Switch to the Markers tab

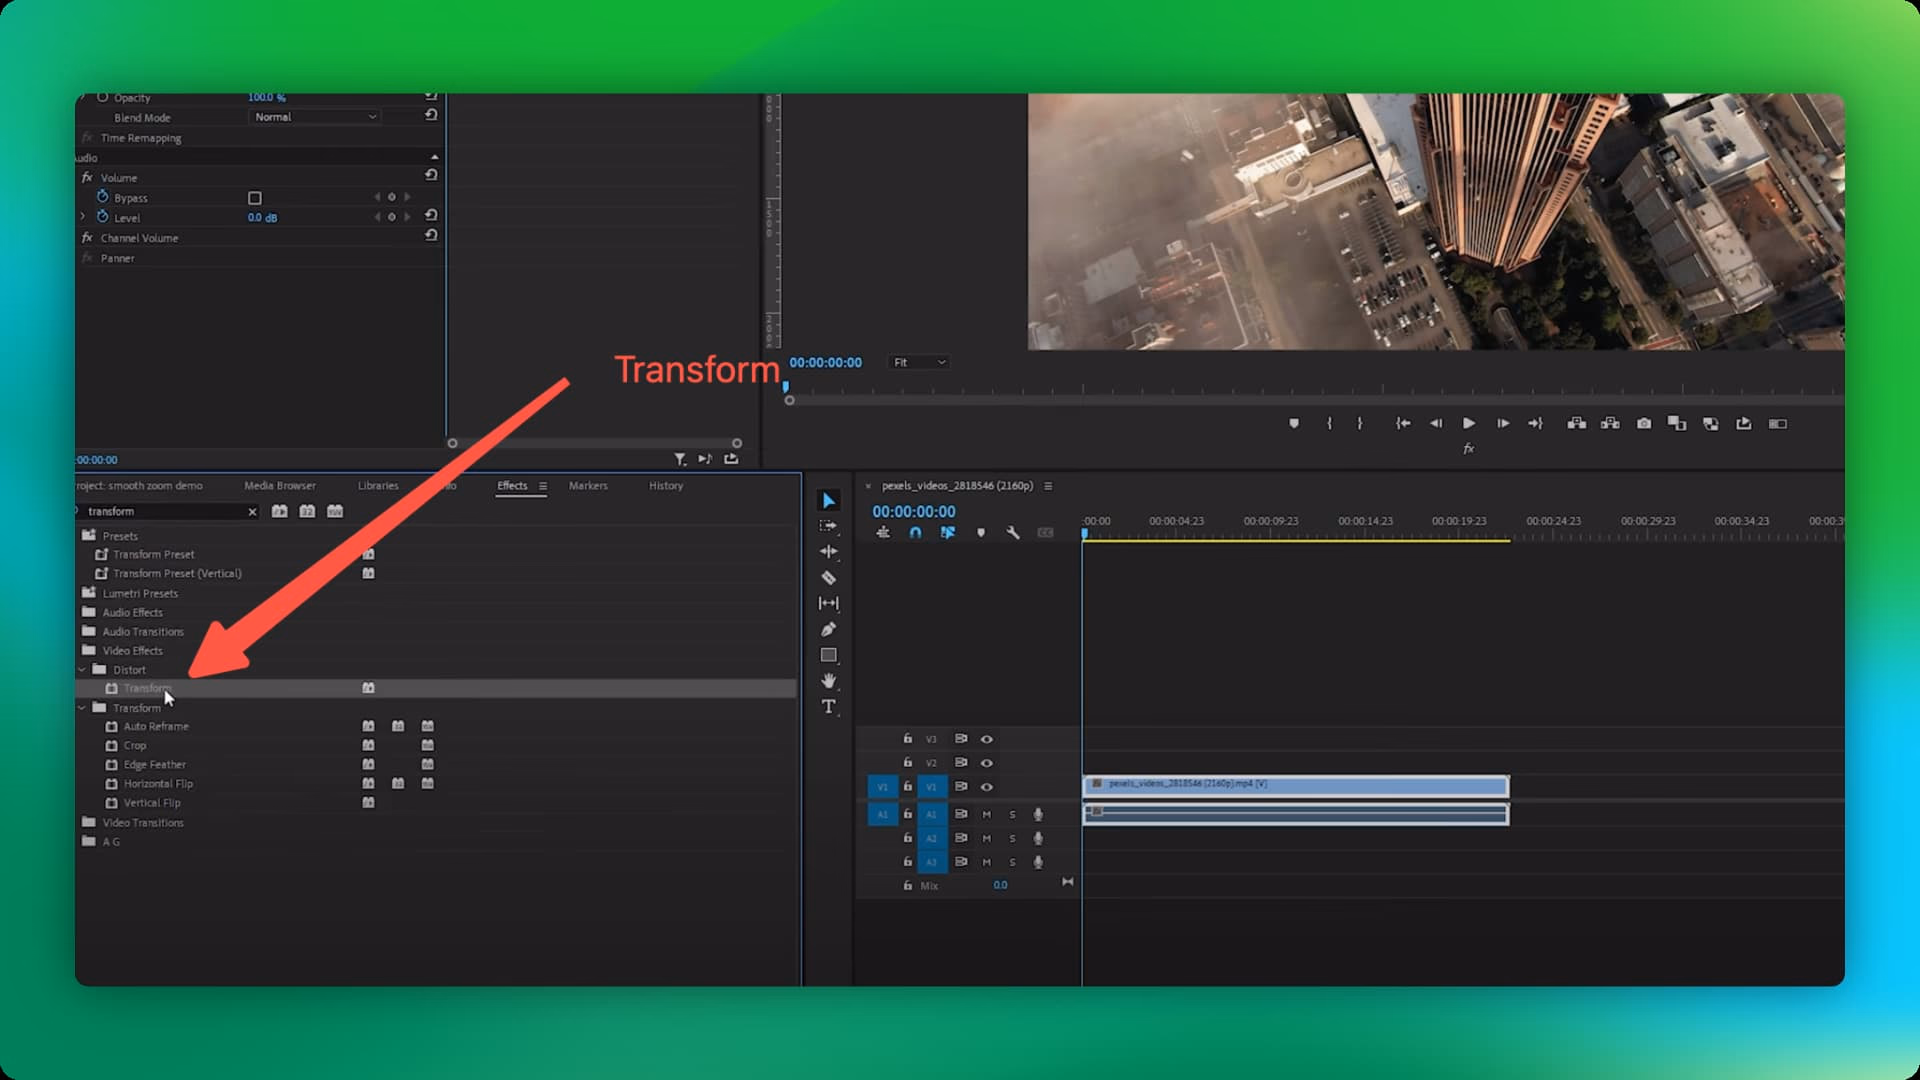(588, 485)
